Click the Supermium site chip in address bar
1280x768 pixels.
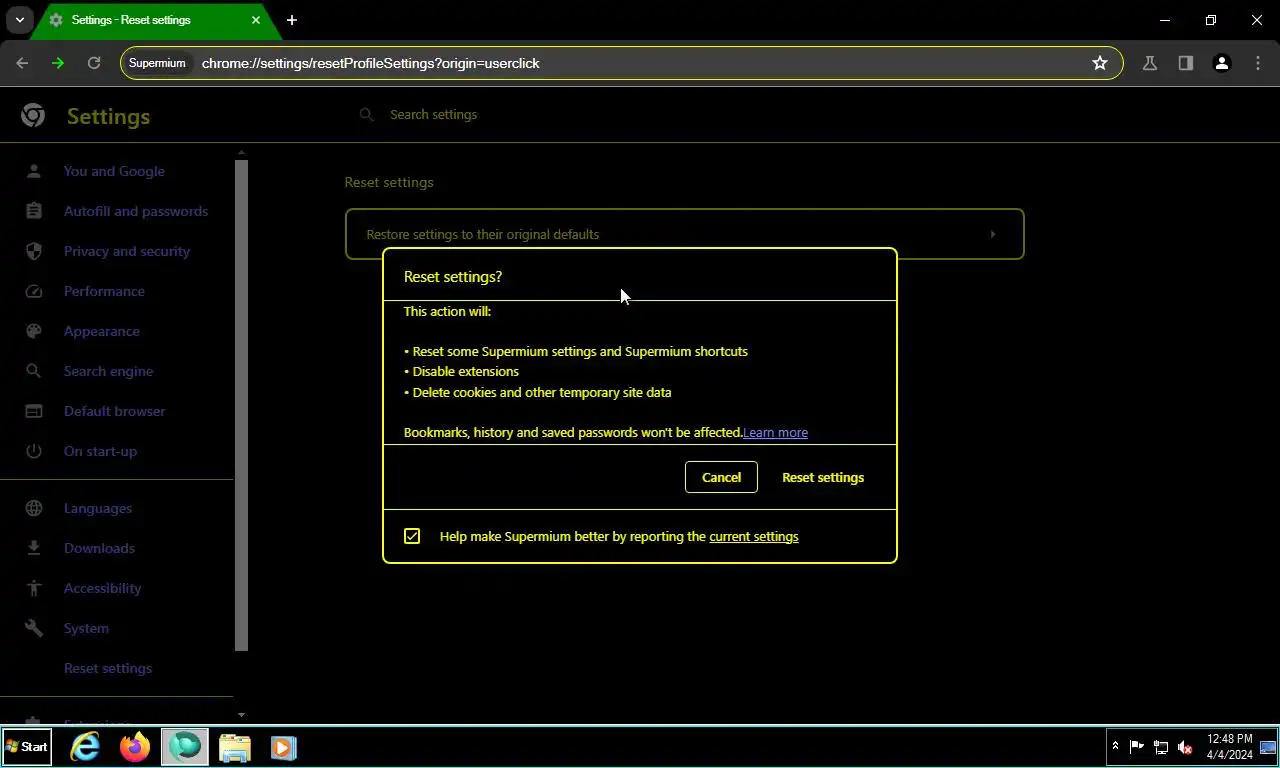157,63
